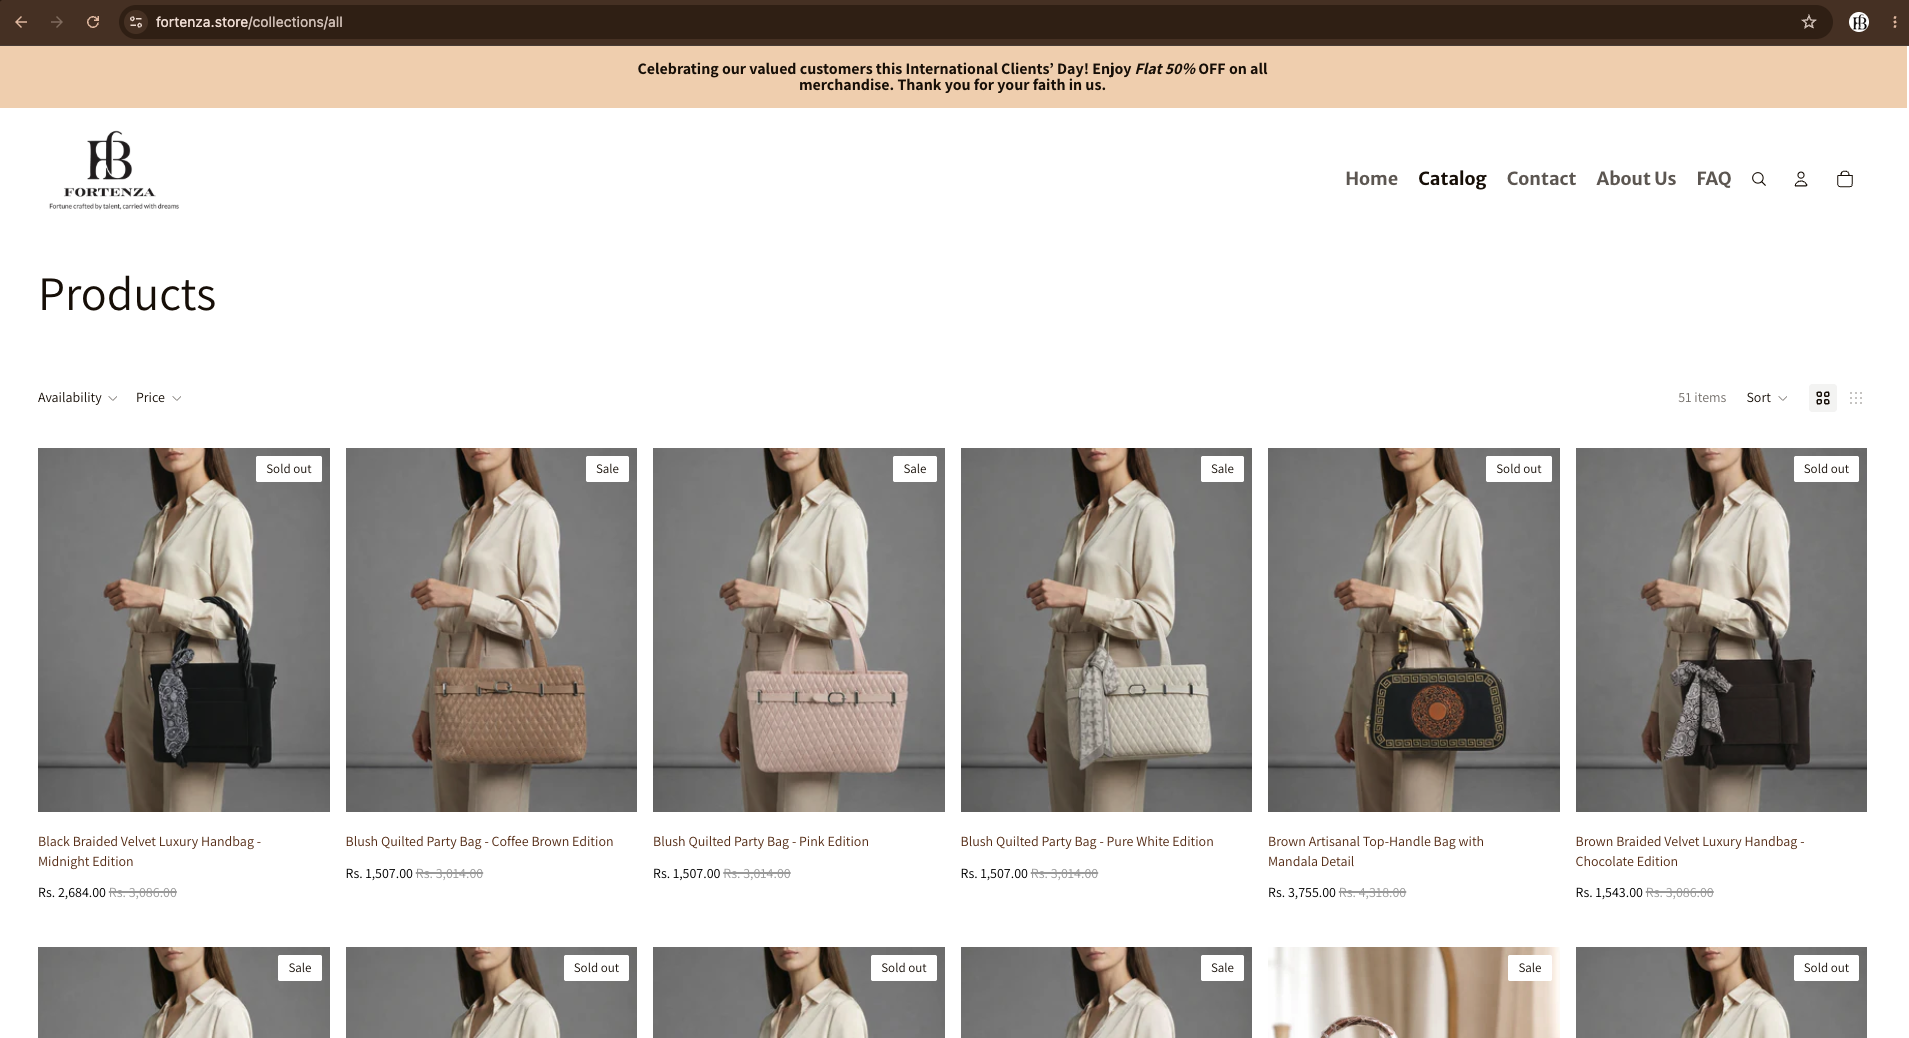The width and height of the screenshot is (1909, 1038).
Task: Click the Sold out badge on Midnight Edition handbag
Action: pyautogui.click(x=289, y=469)
